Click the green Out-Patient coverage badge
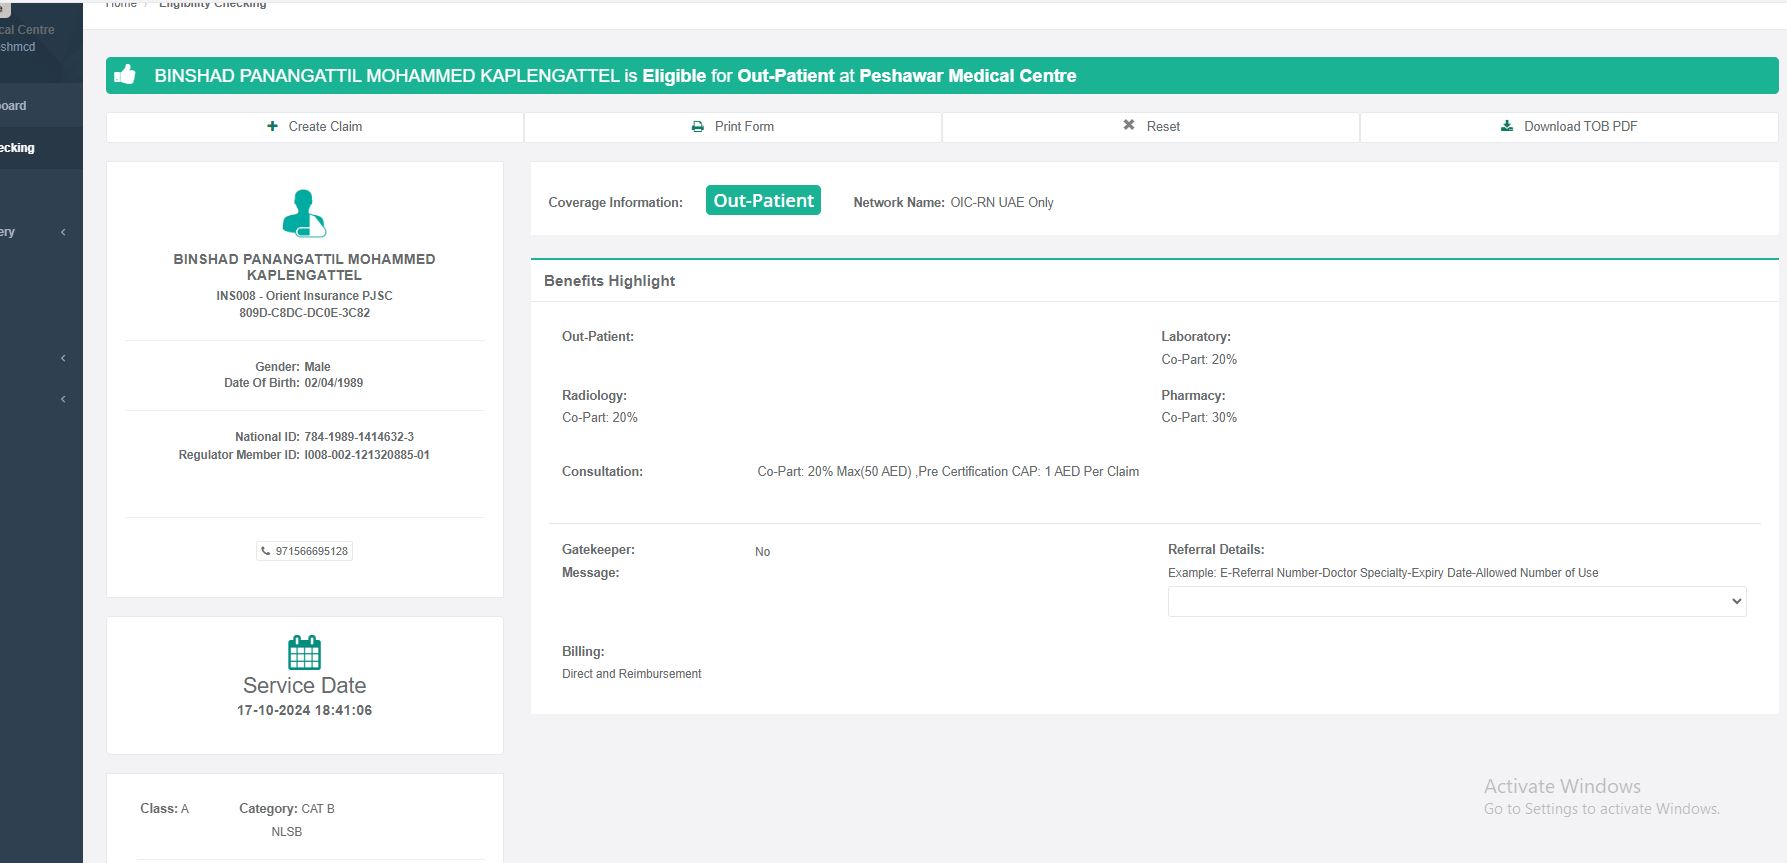This screenshot has width=1787, height=863. 763,200
